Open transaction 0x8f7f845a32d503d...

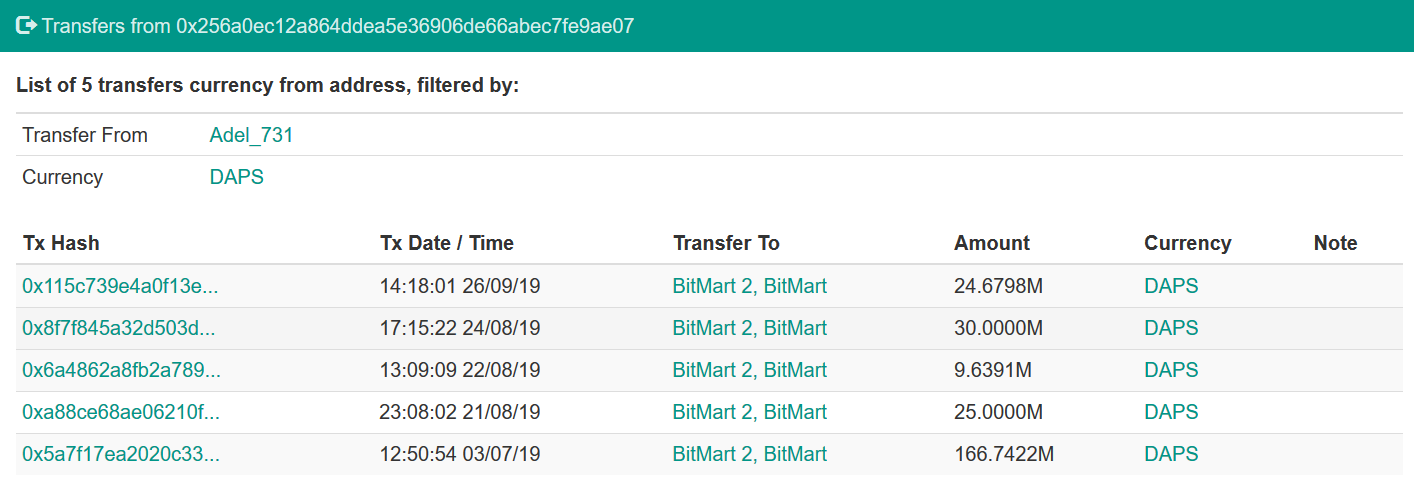tap(119, 328)
